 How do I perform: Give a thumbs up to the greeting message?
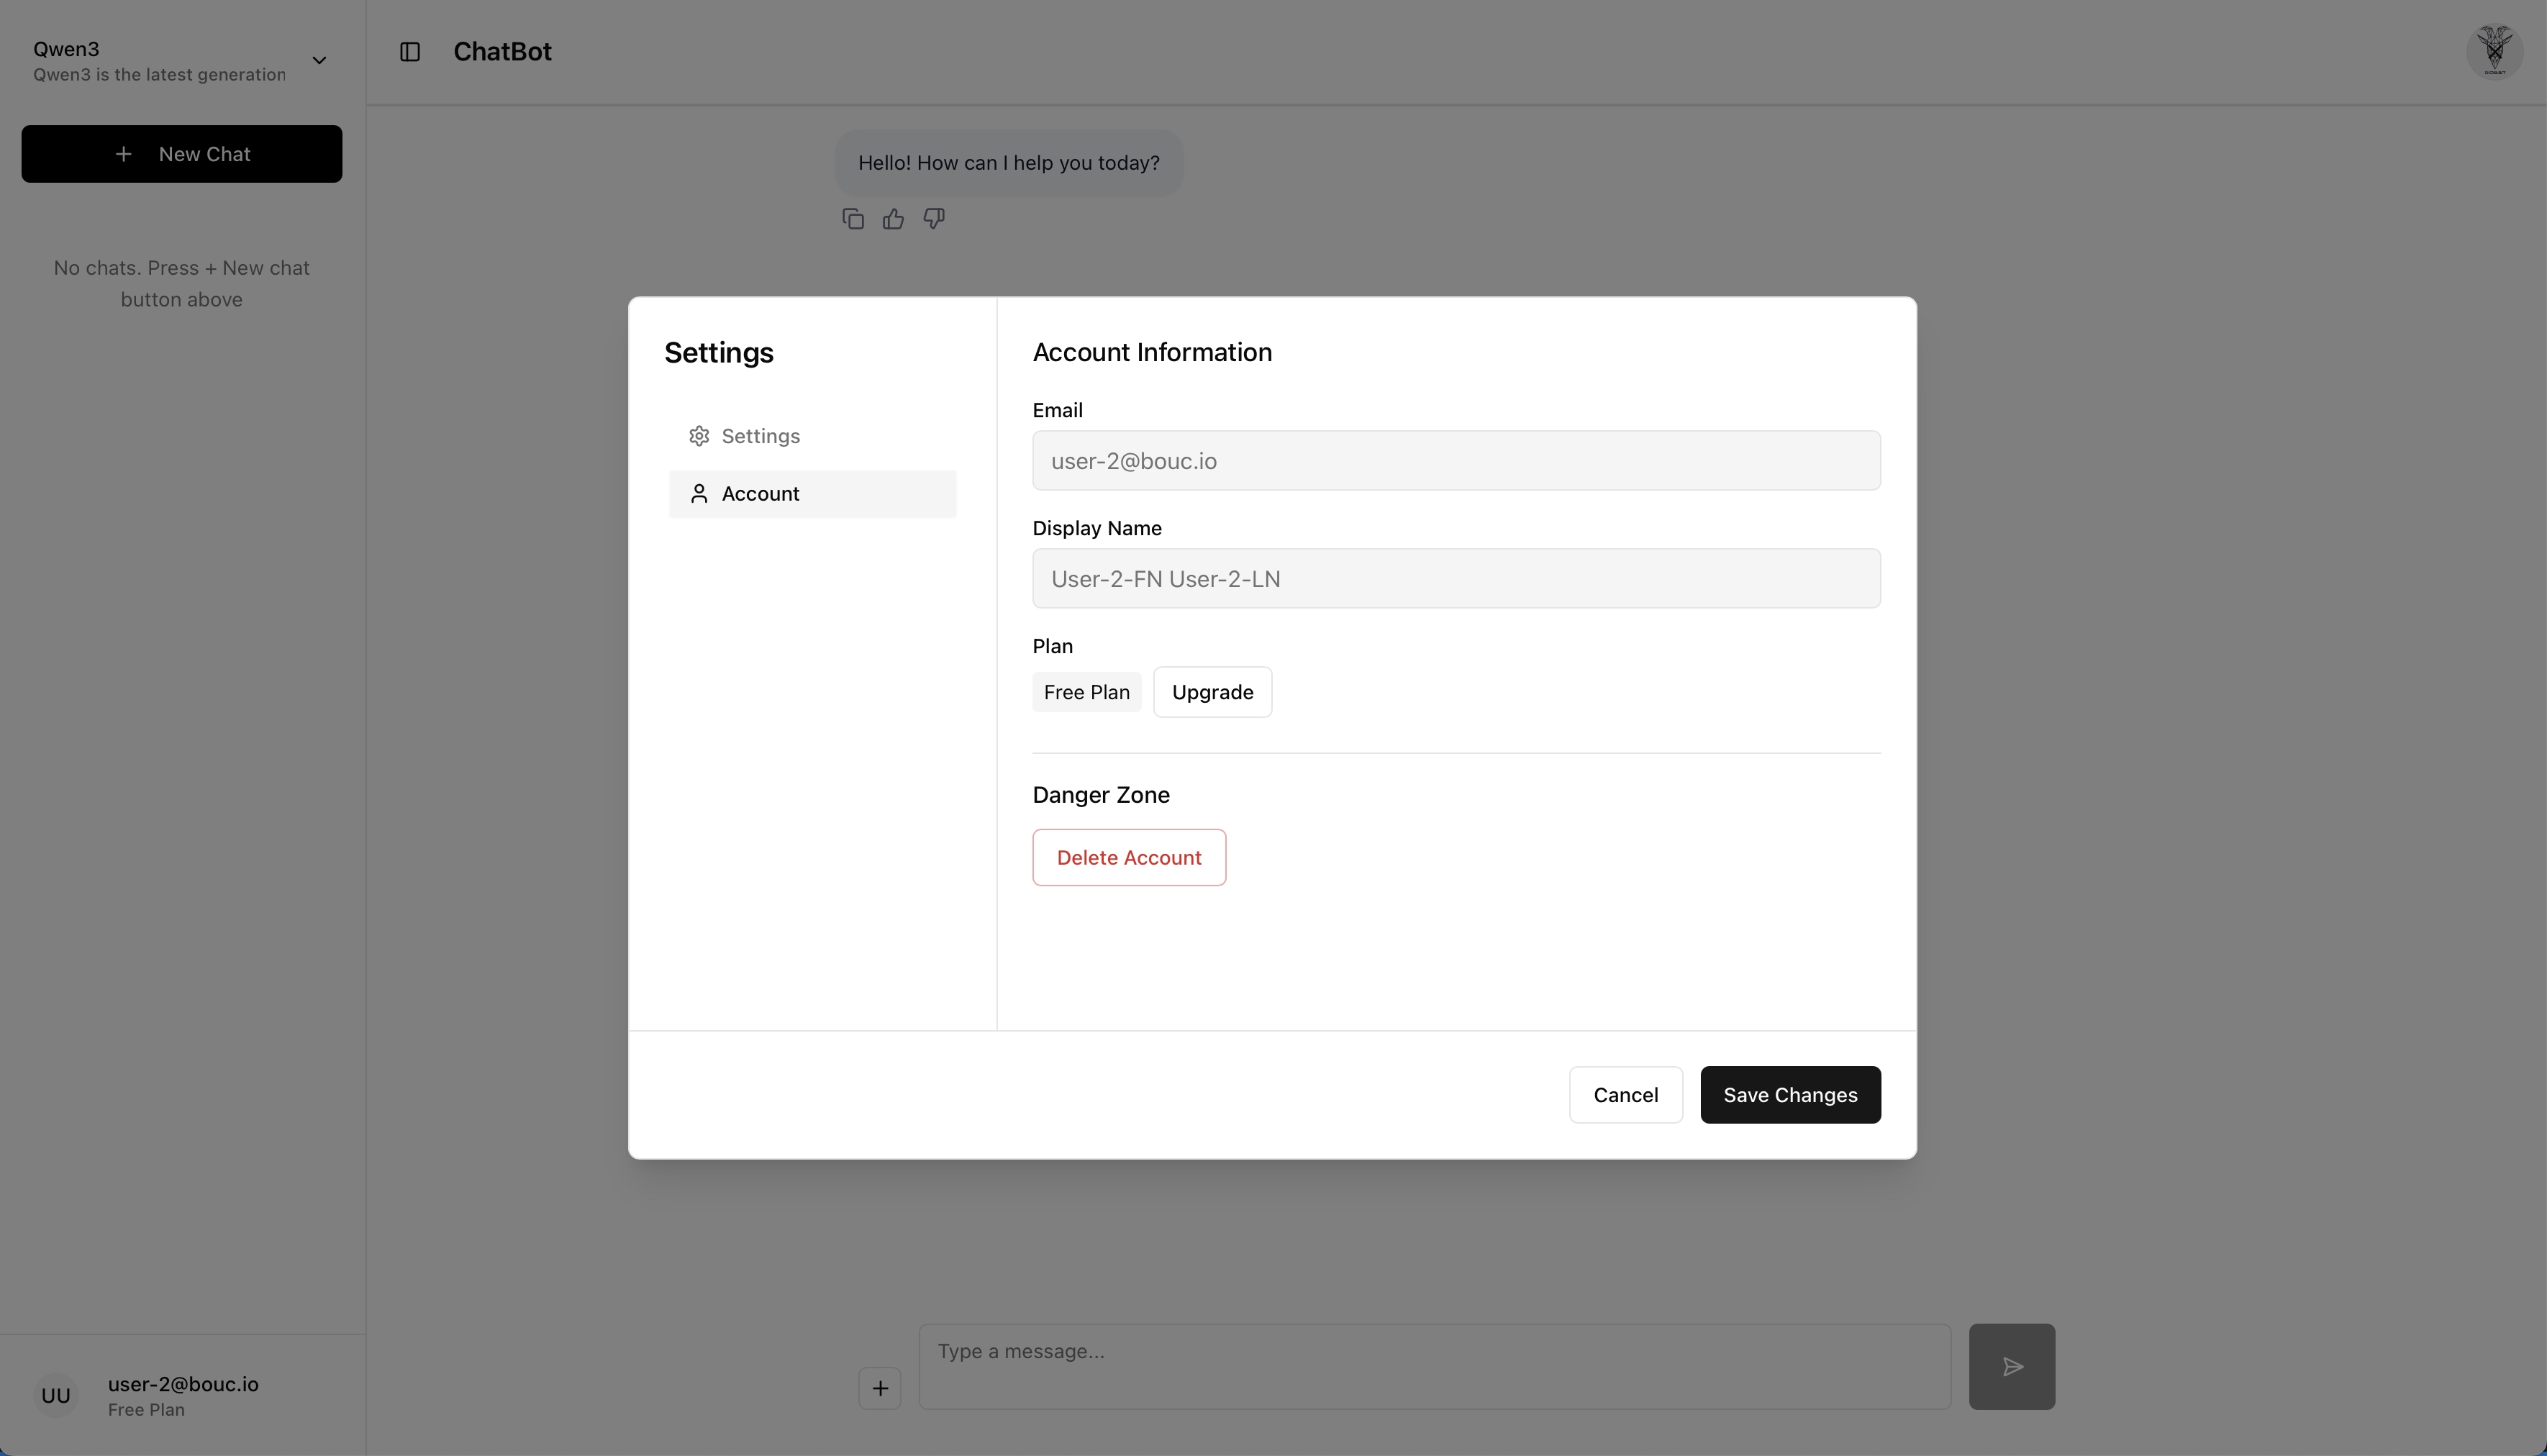click(892, 218)
